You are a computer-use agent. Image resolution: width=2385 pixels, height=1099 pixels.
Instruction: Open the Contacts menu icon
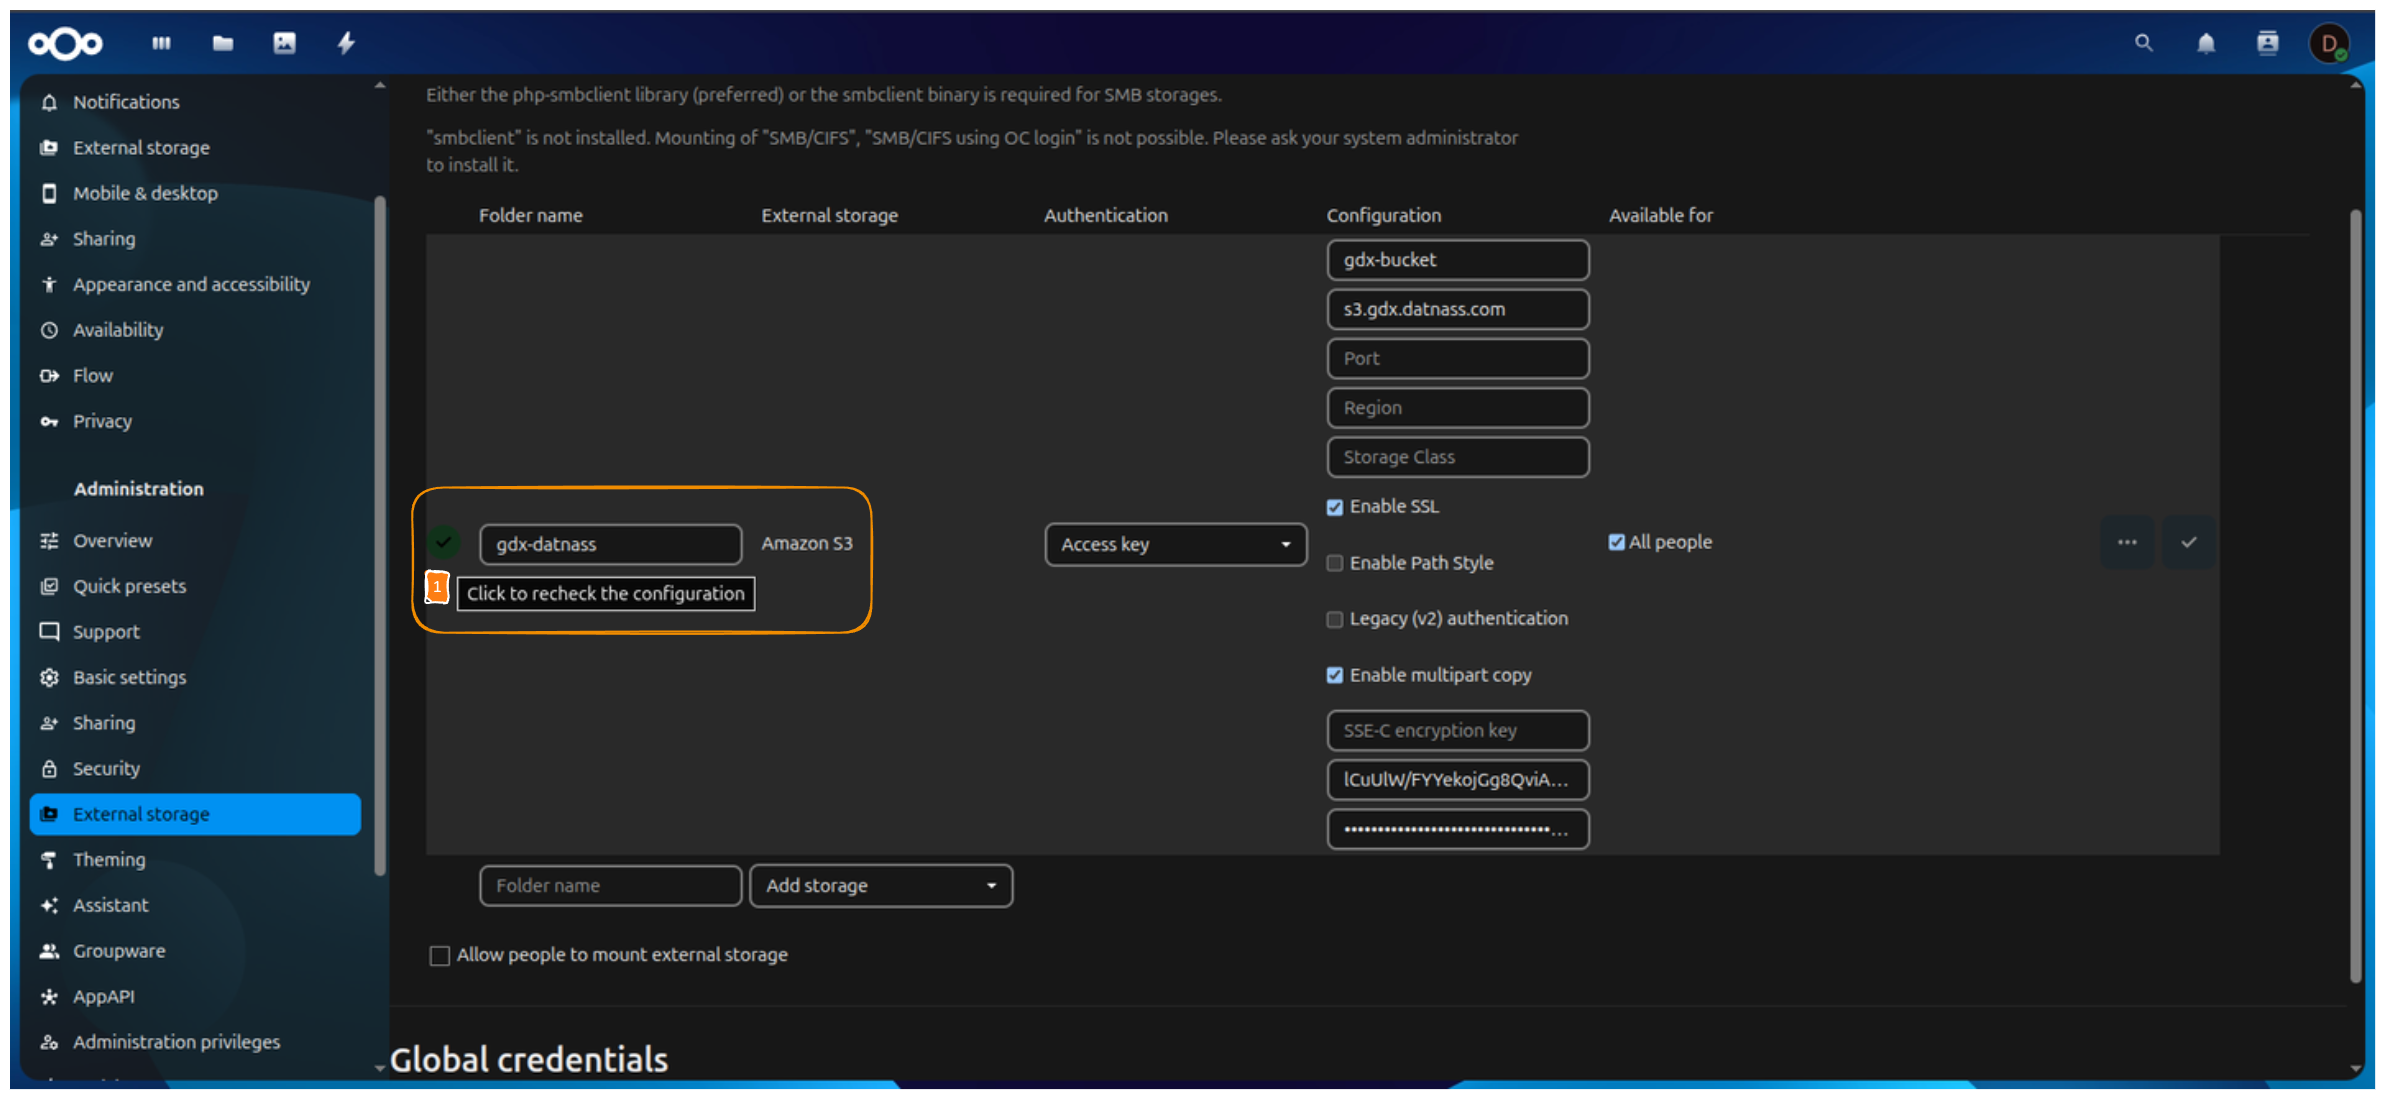pyautogui.click(x=2267, y=43)
